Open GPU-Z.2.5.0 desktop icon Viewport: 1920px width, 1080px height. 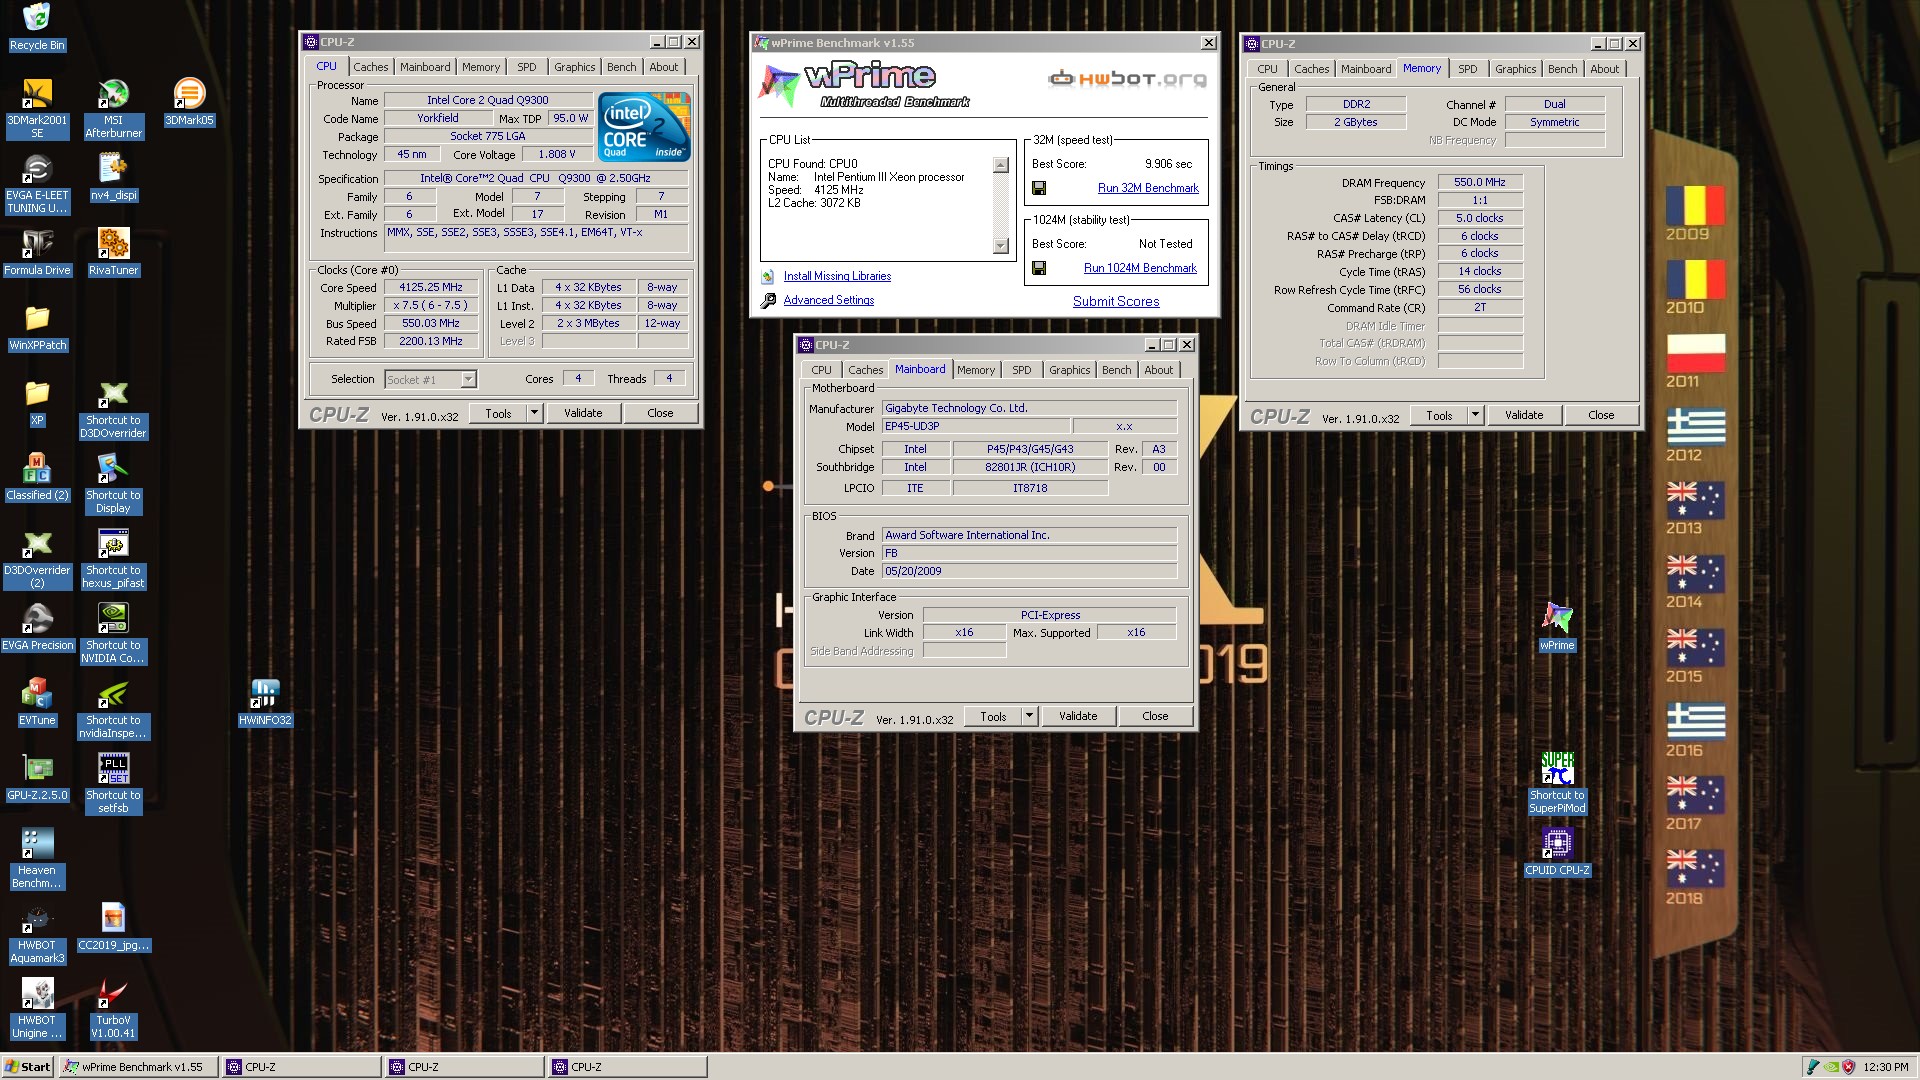(x=37, y=777)
